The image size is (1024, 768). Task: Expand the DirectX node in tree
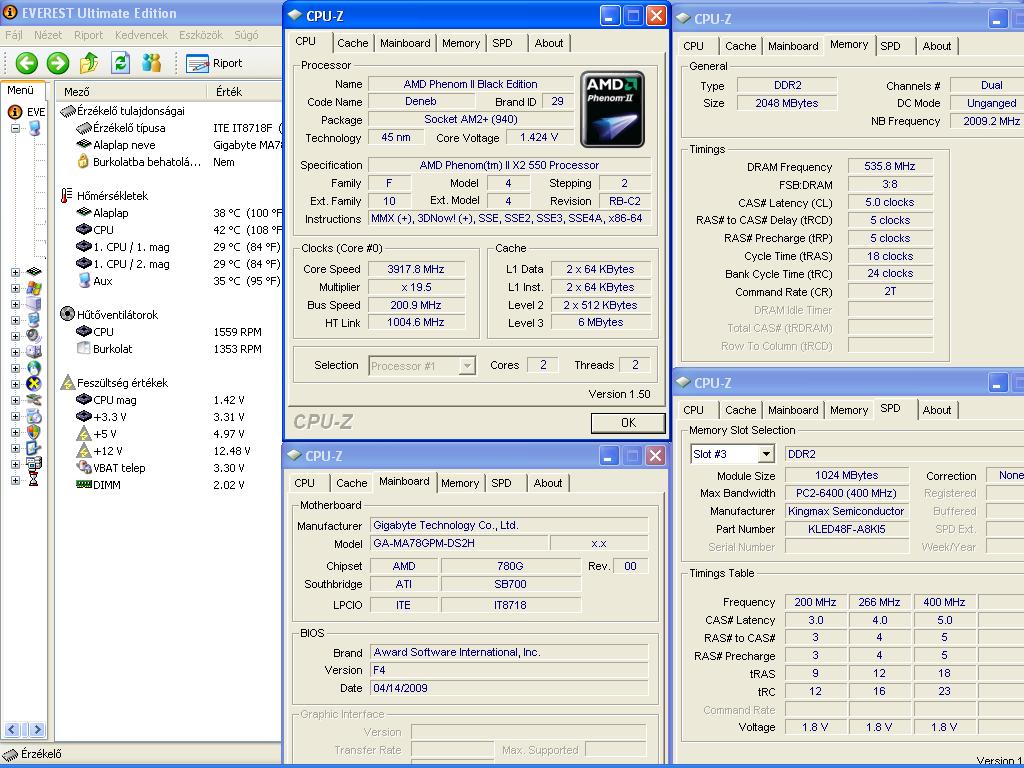15,384
